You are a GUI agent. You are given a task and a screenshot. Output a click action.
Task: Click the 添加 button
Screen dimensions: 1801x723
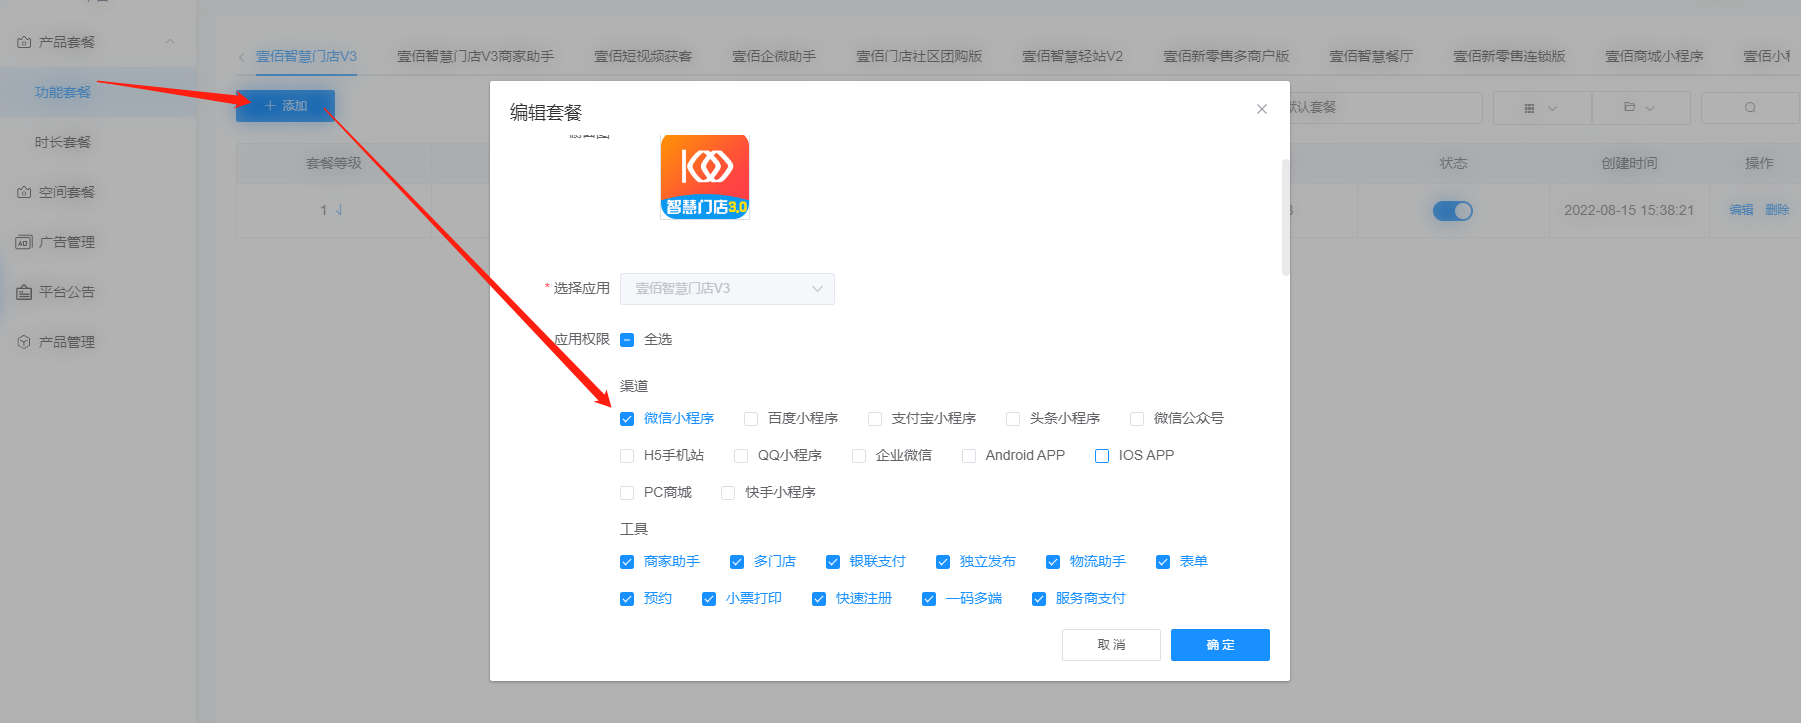click(x=285, y=106)
